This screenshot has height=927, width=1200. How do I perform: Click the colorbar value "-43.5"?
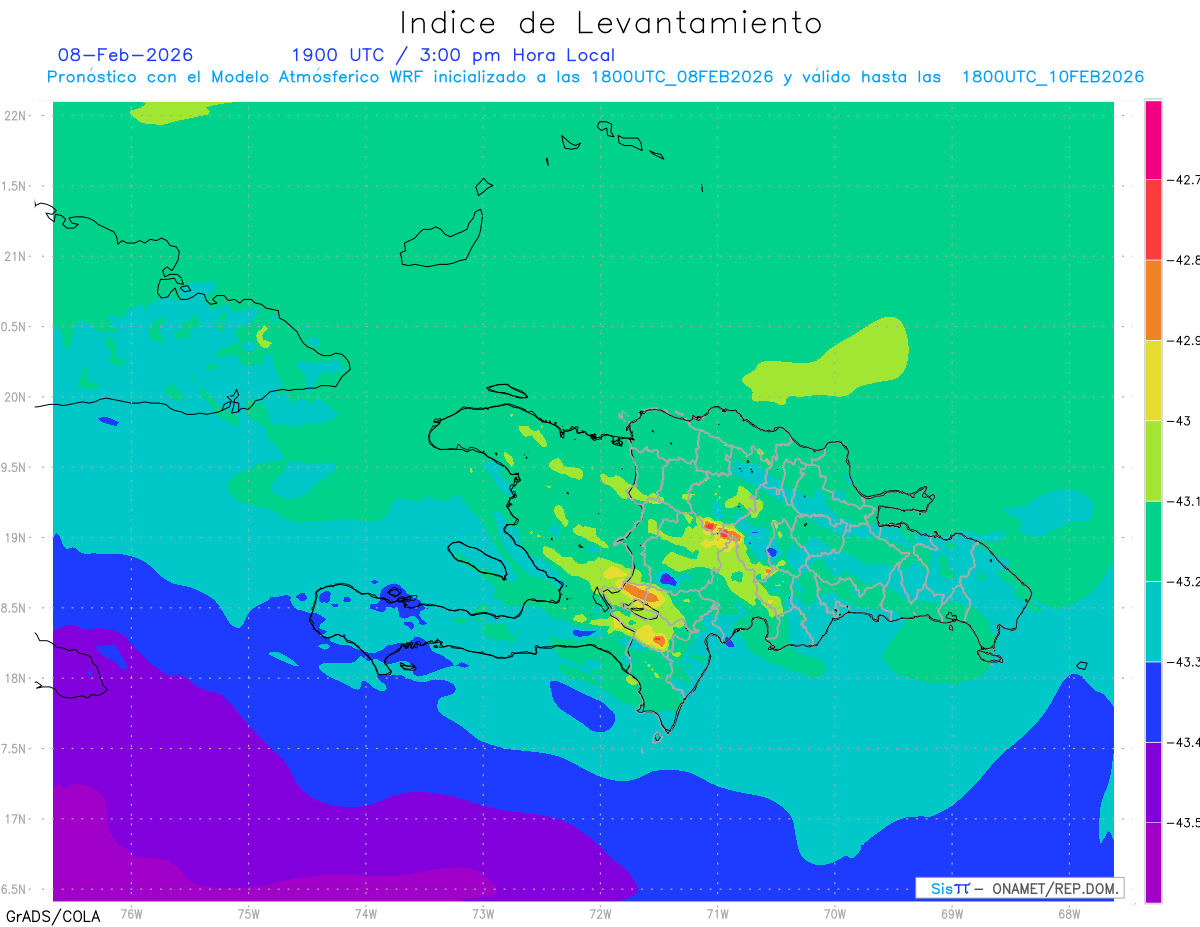(1184, 822)
